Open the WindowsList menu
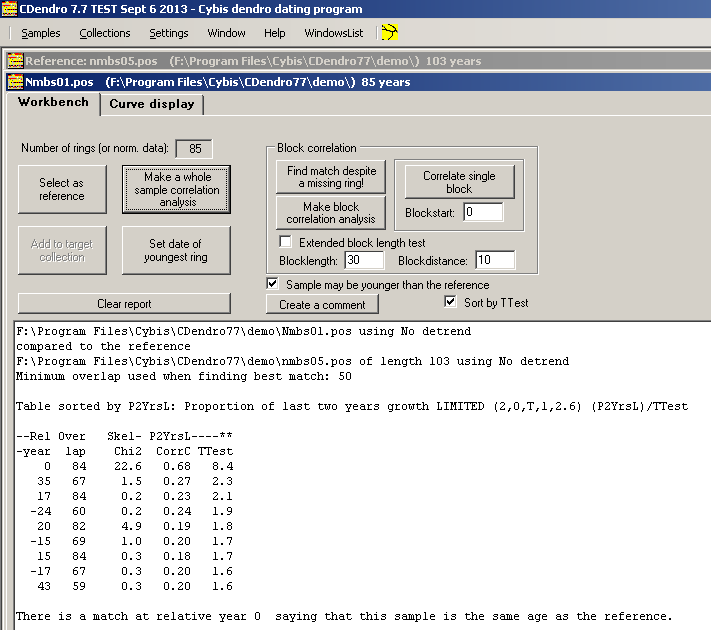This screenshot has height=630, width=711. 334,33
